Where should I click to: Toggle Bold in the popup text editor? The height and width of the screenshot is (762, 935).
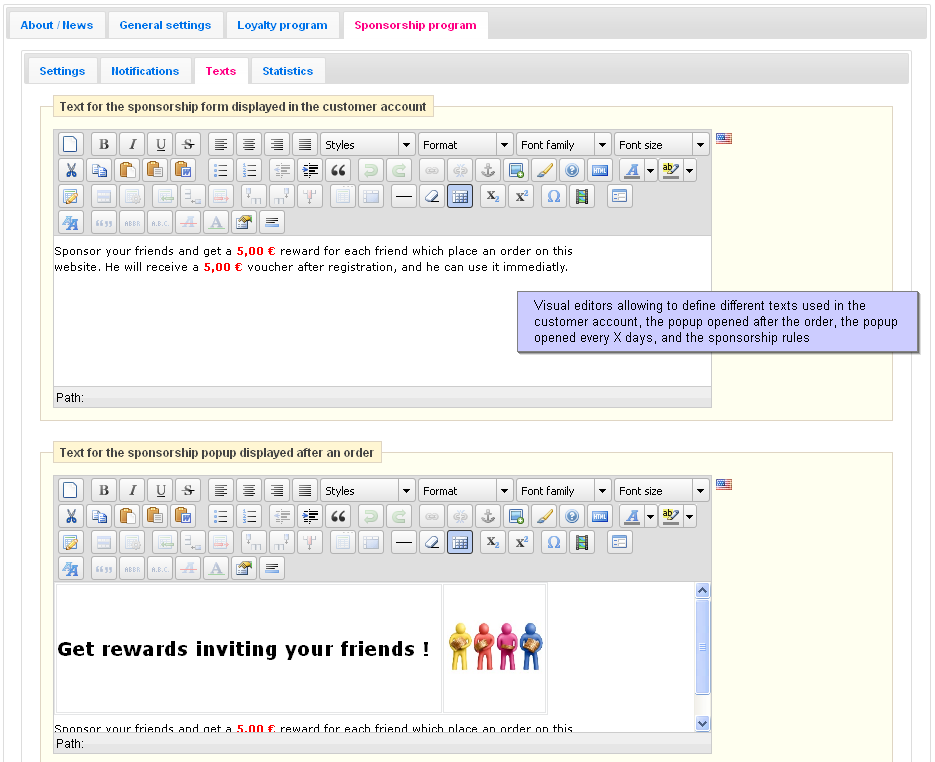(x=104, y=490)
